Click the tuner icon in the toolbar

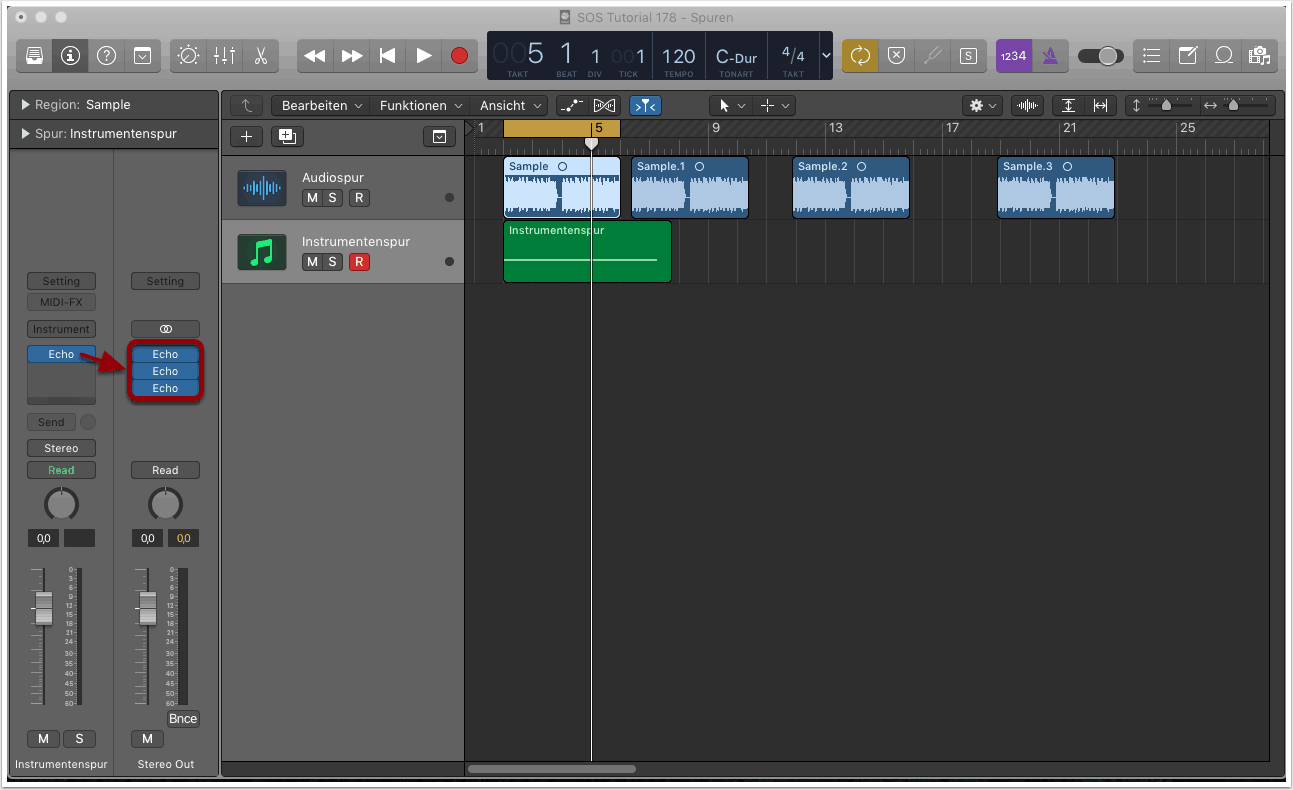pos(932,56)
